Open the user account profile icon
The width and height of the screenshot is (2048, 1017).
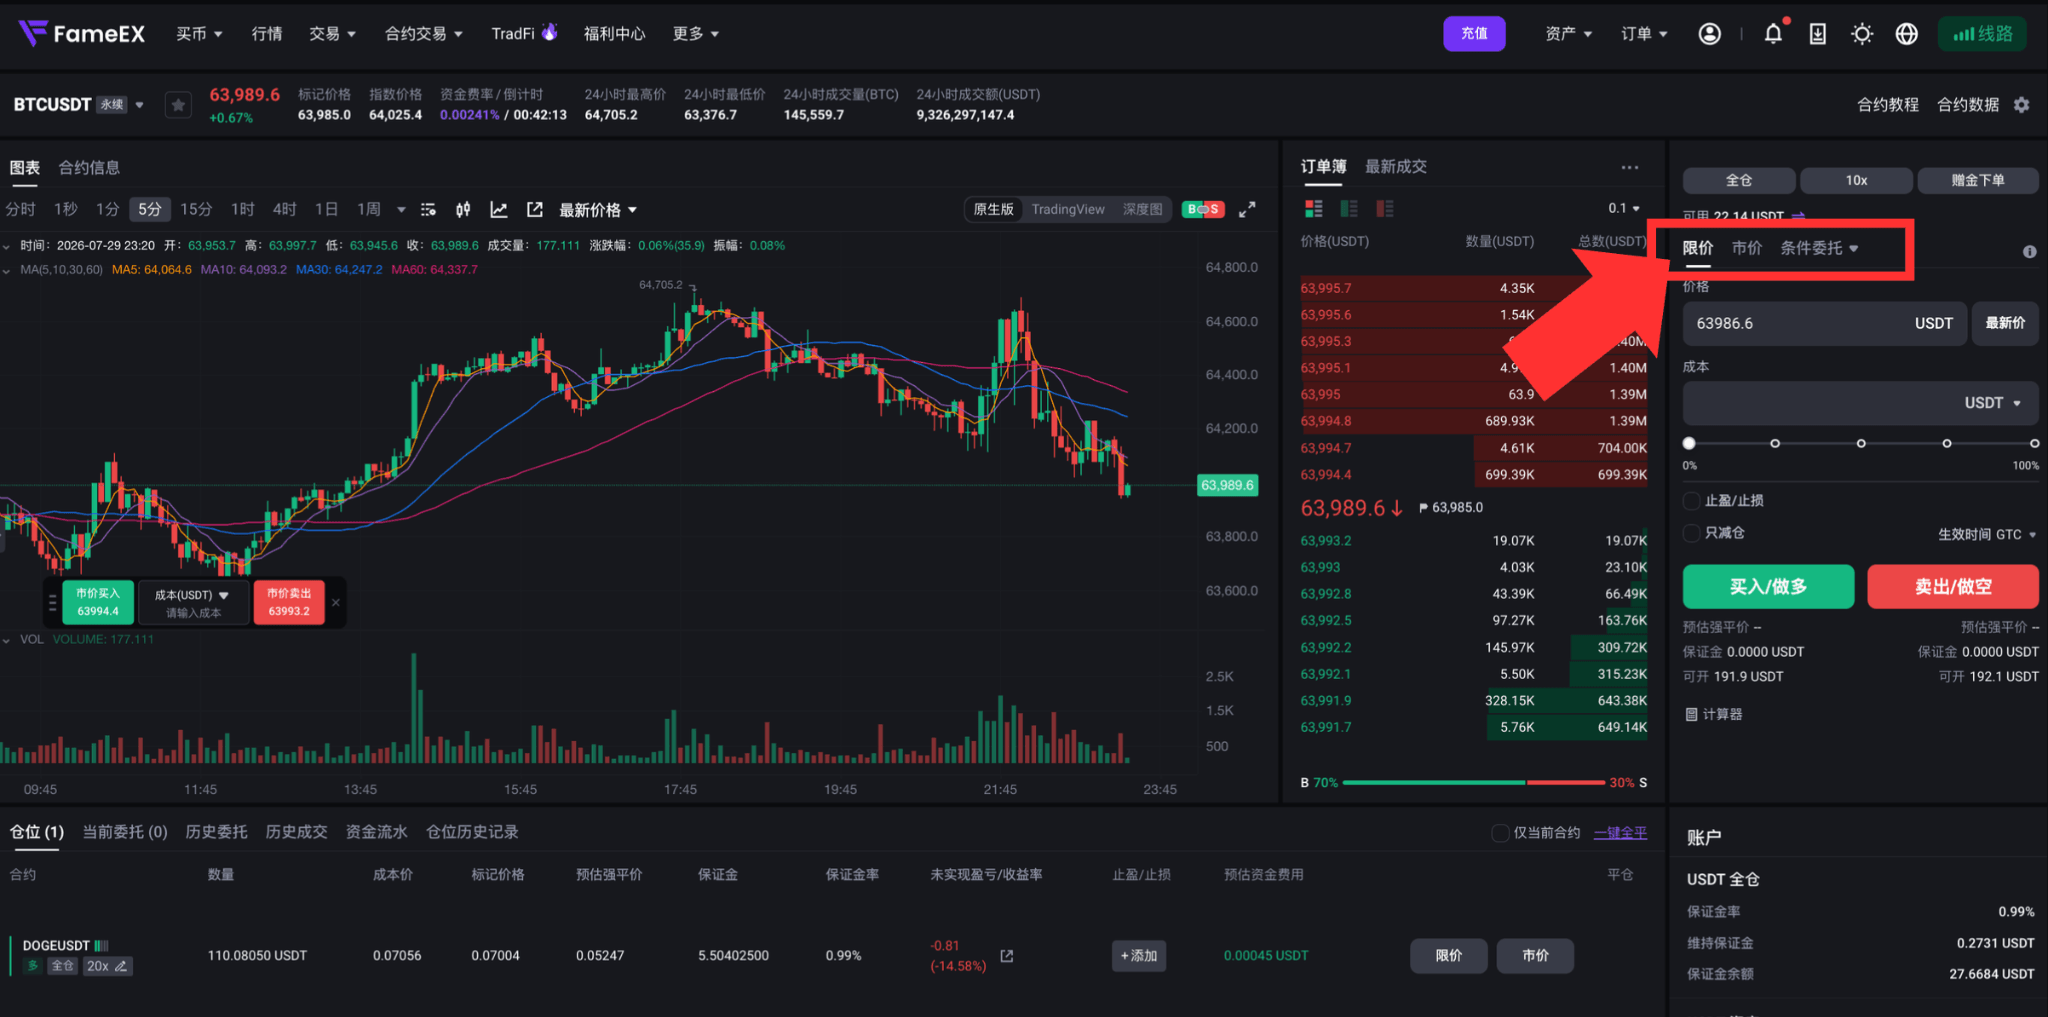point(1710,34)
